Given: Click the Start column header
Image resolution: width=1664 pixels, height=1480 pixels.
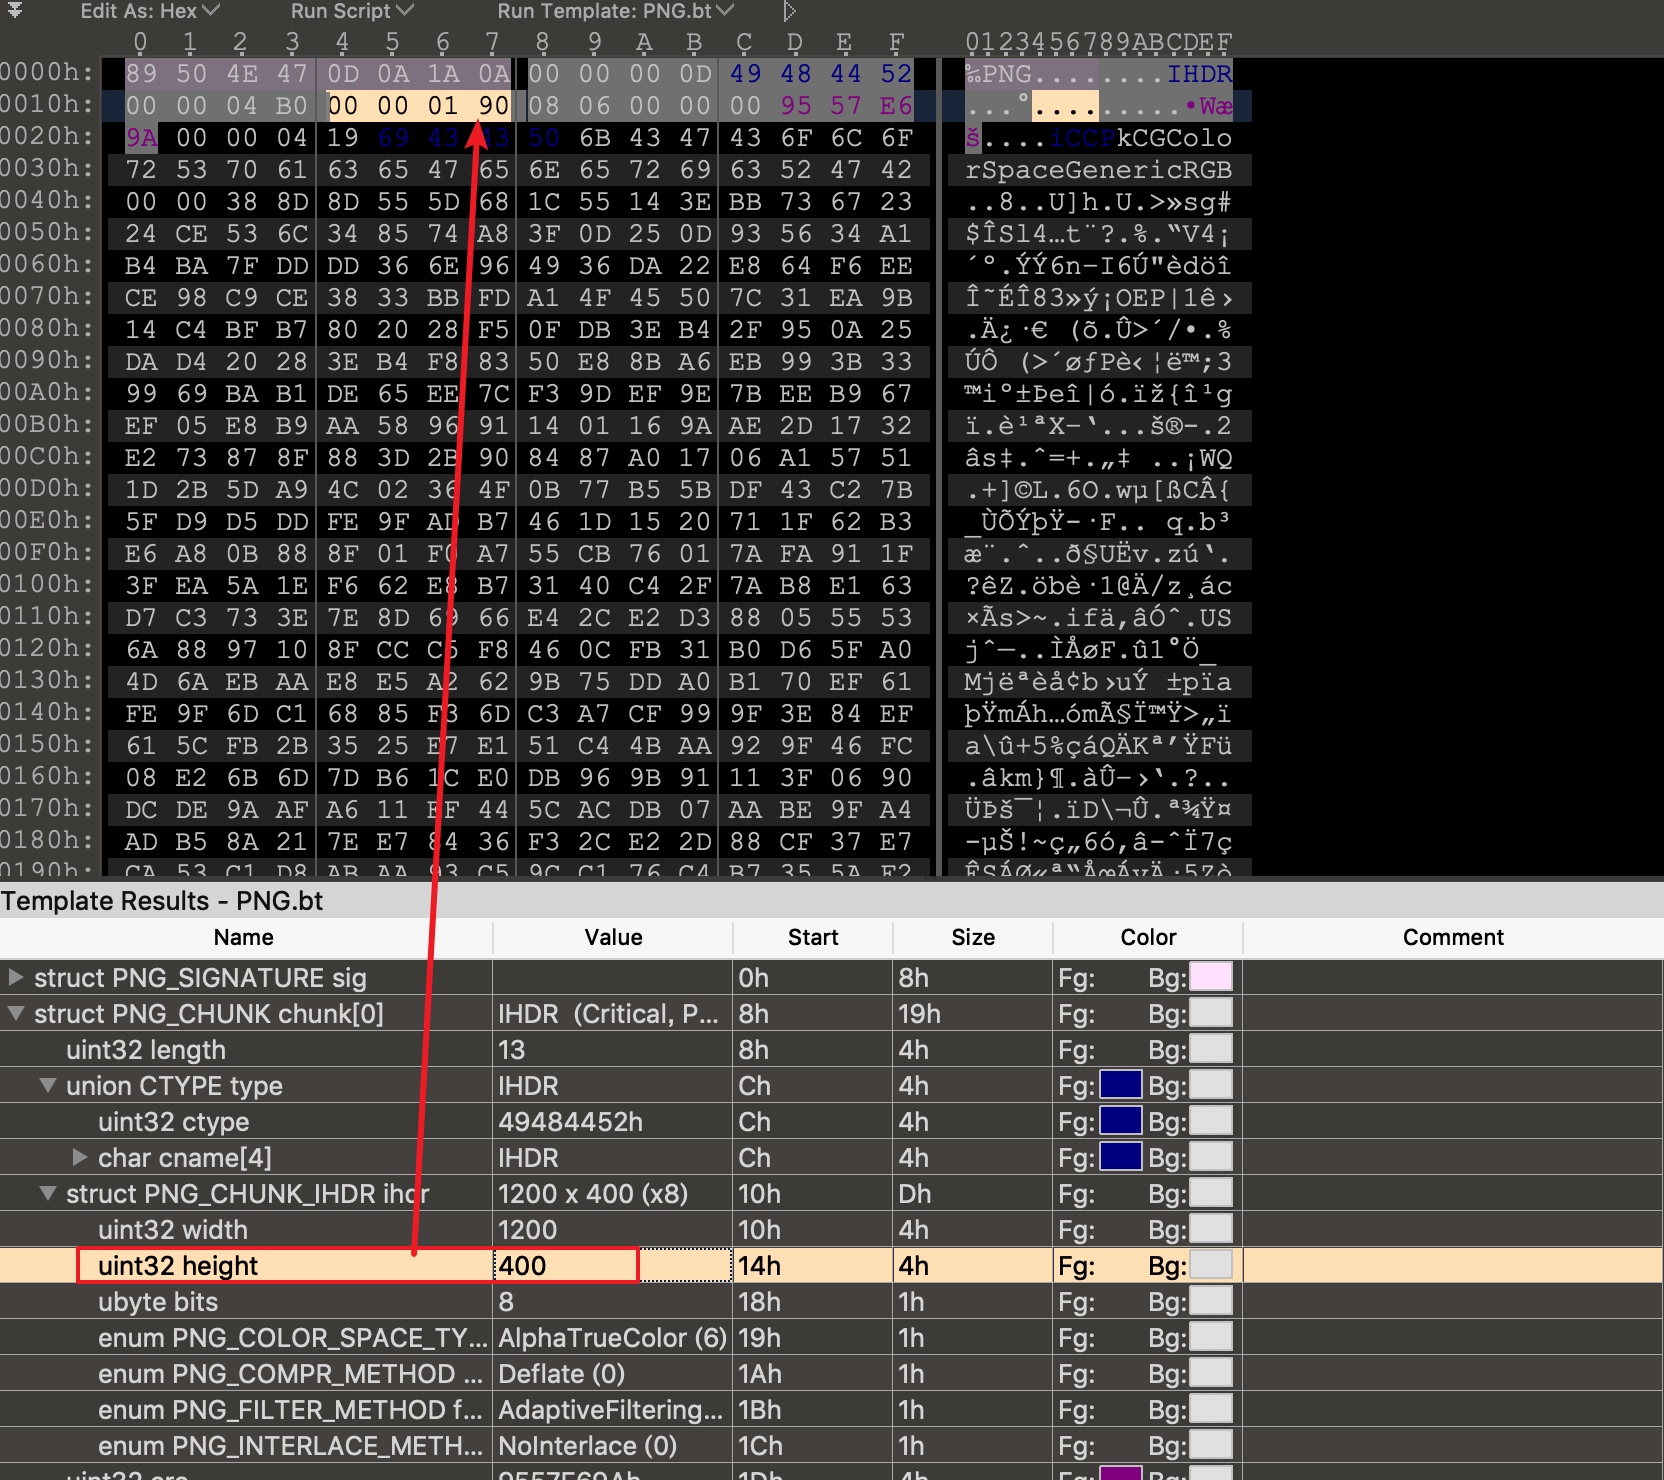Looking at the screenshot, I should [x=812, y=937].
